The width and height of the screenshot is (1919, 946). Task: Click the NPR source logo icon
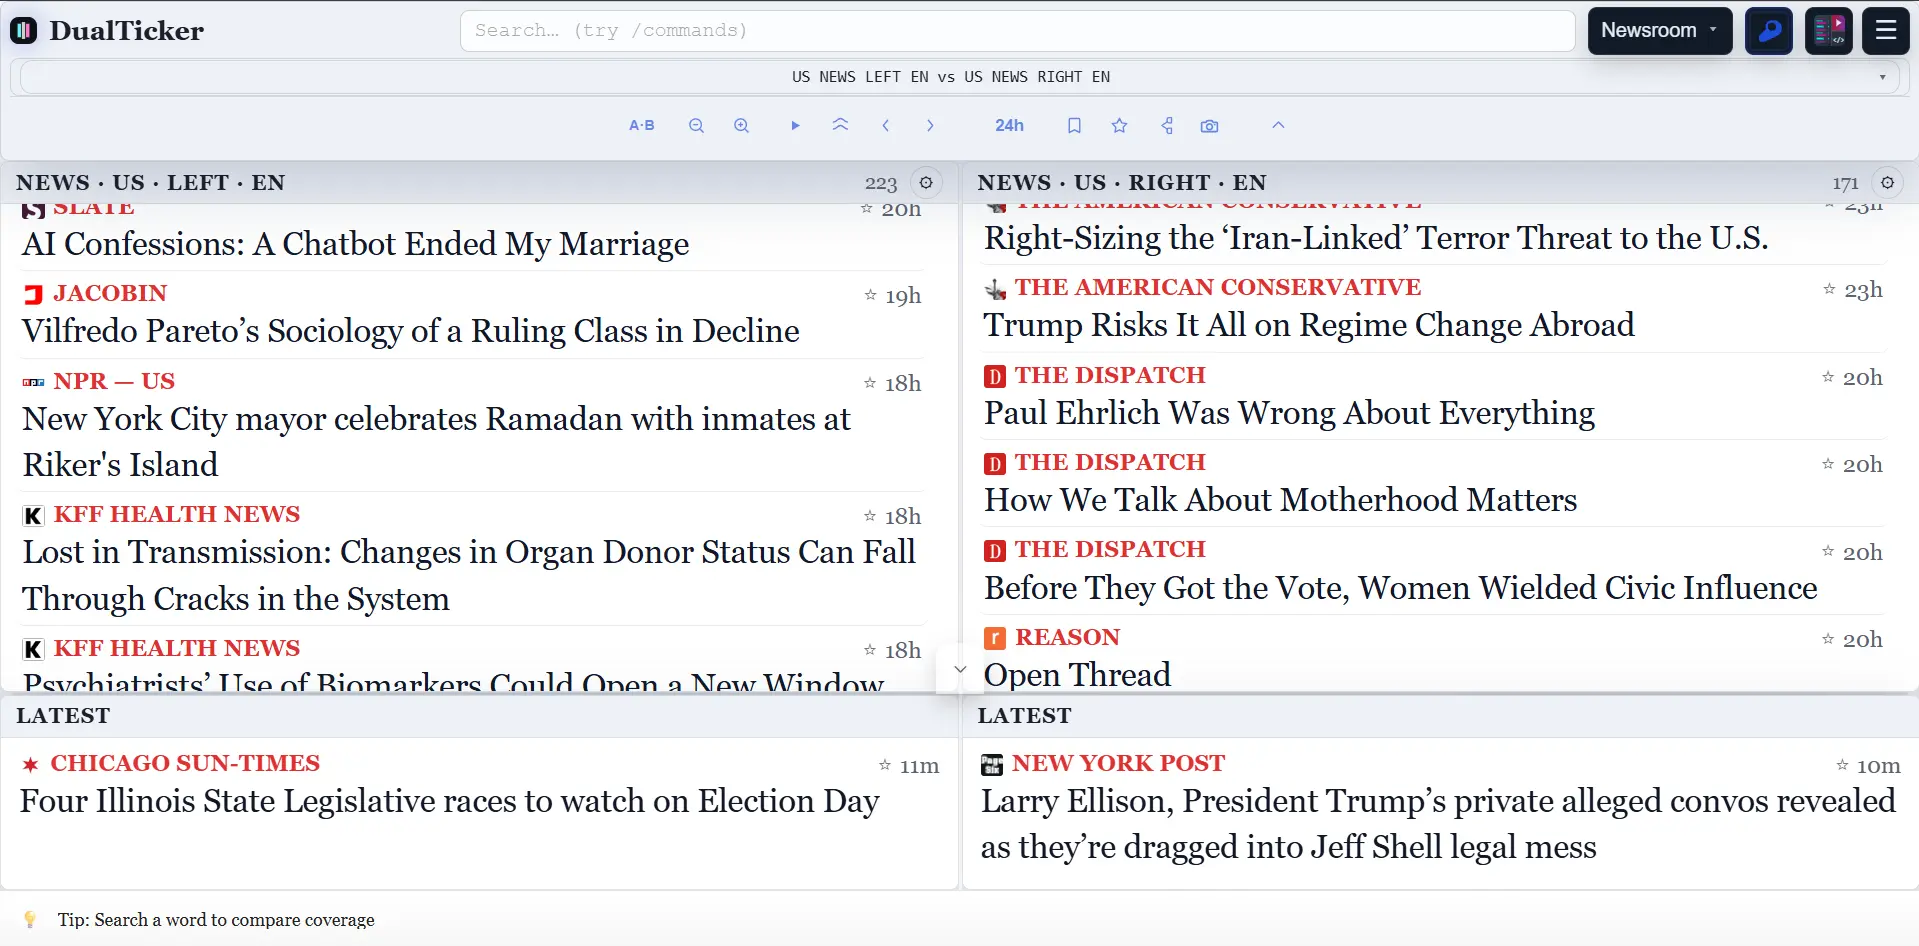click(x=33, y=382)
